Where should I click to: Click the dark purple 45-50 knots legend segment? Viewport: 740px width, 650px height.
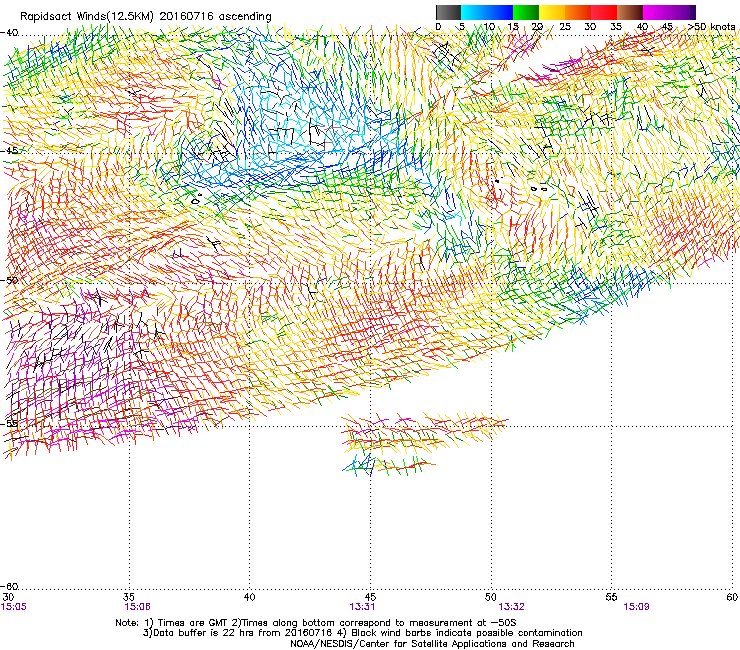click(682, 12)
